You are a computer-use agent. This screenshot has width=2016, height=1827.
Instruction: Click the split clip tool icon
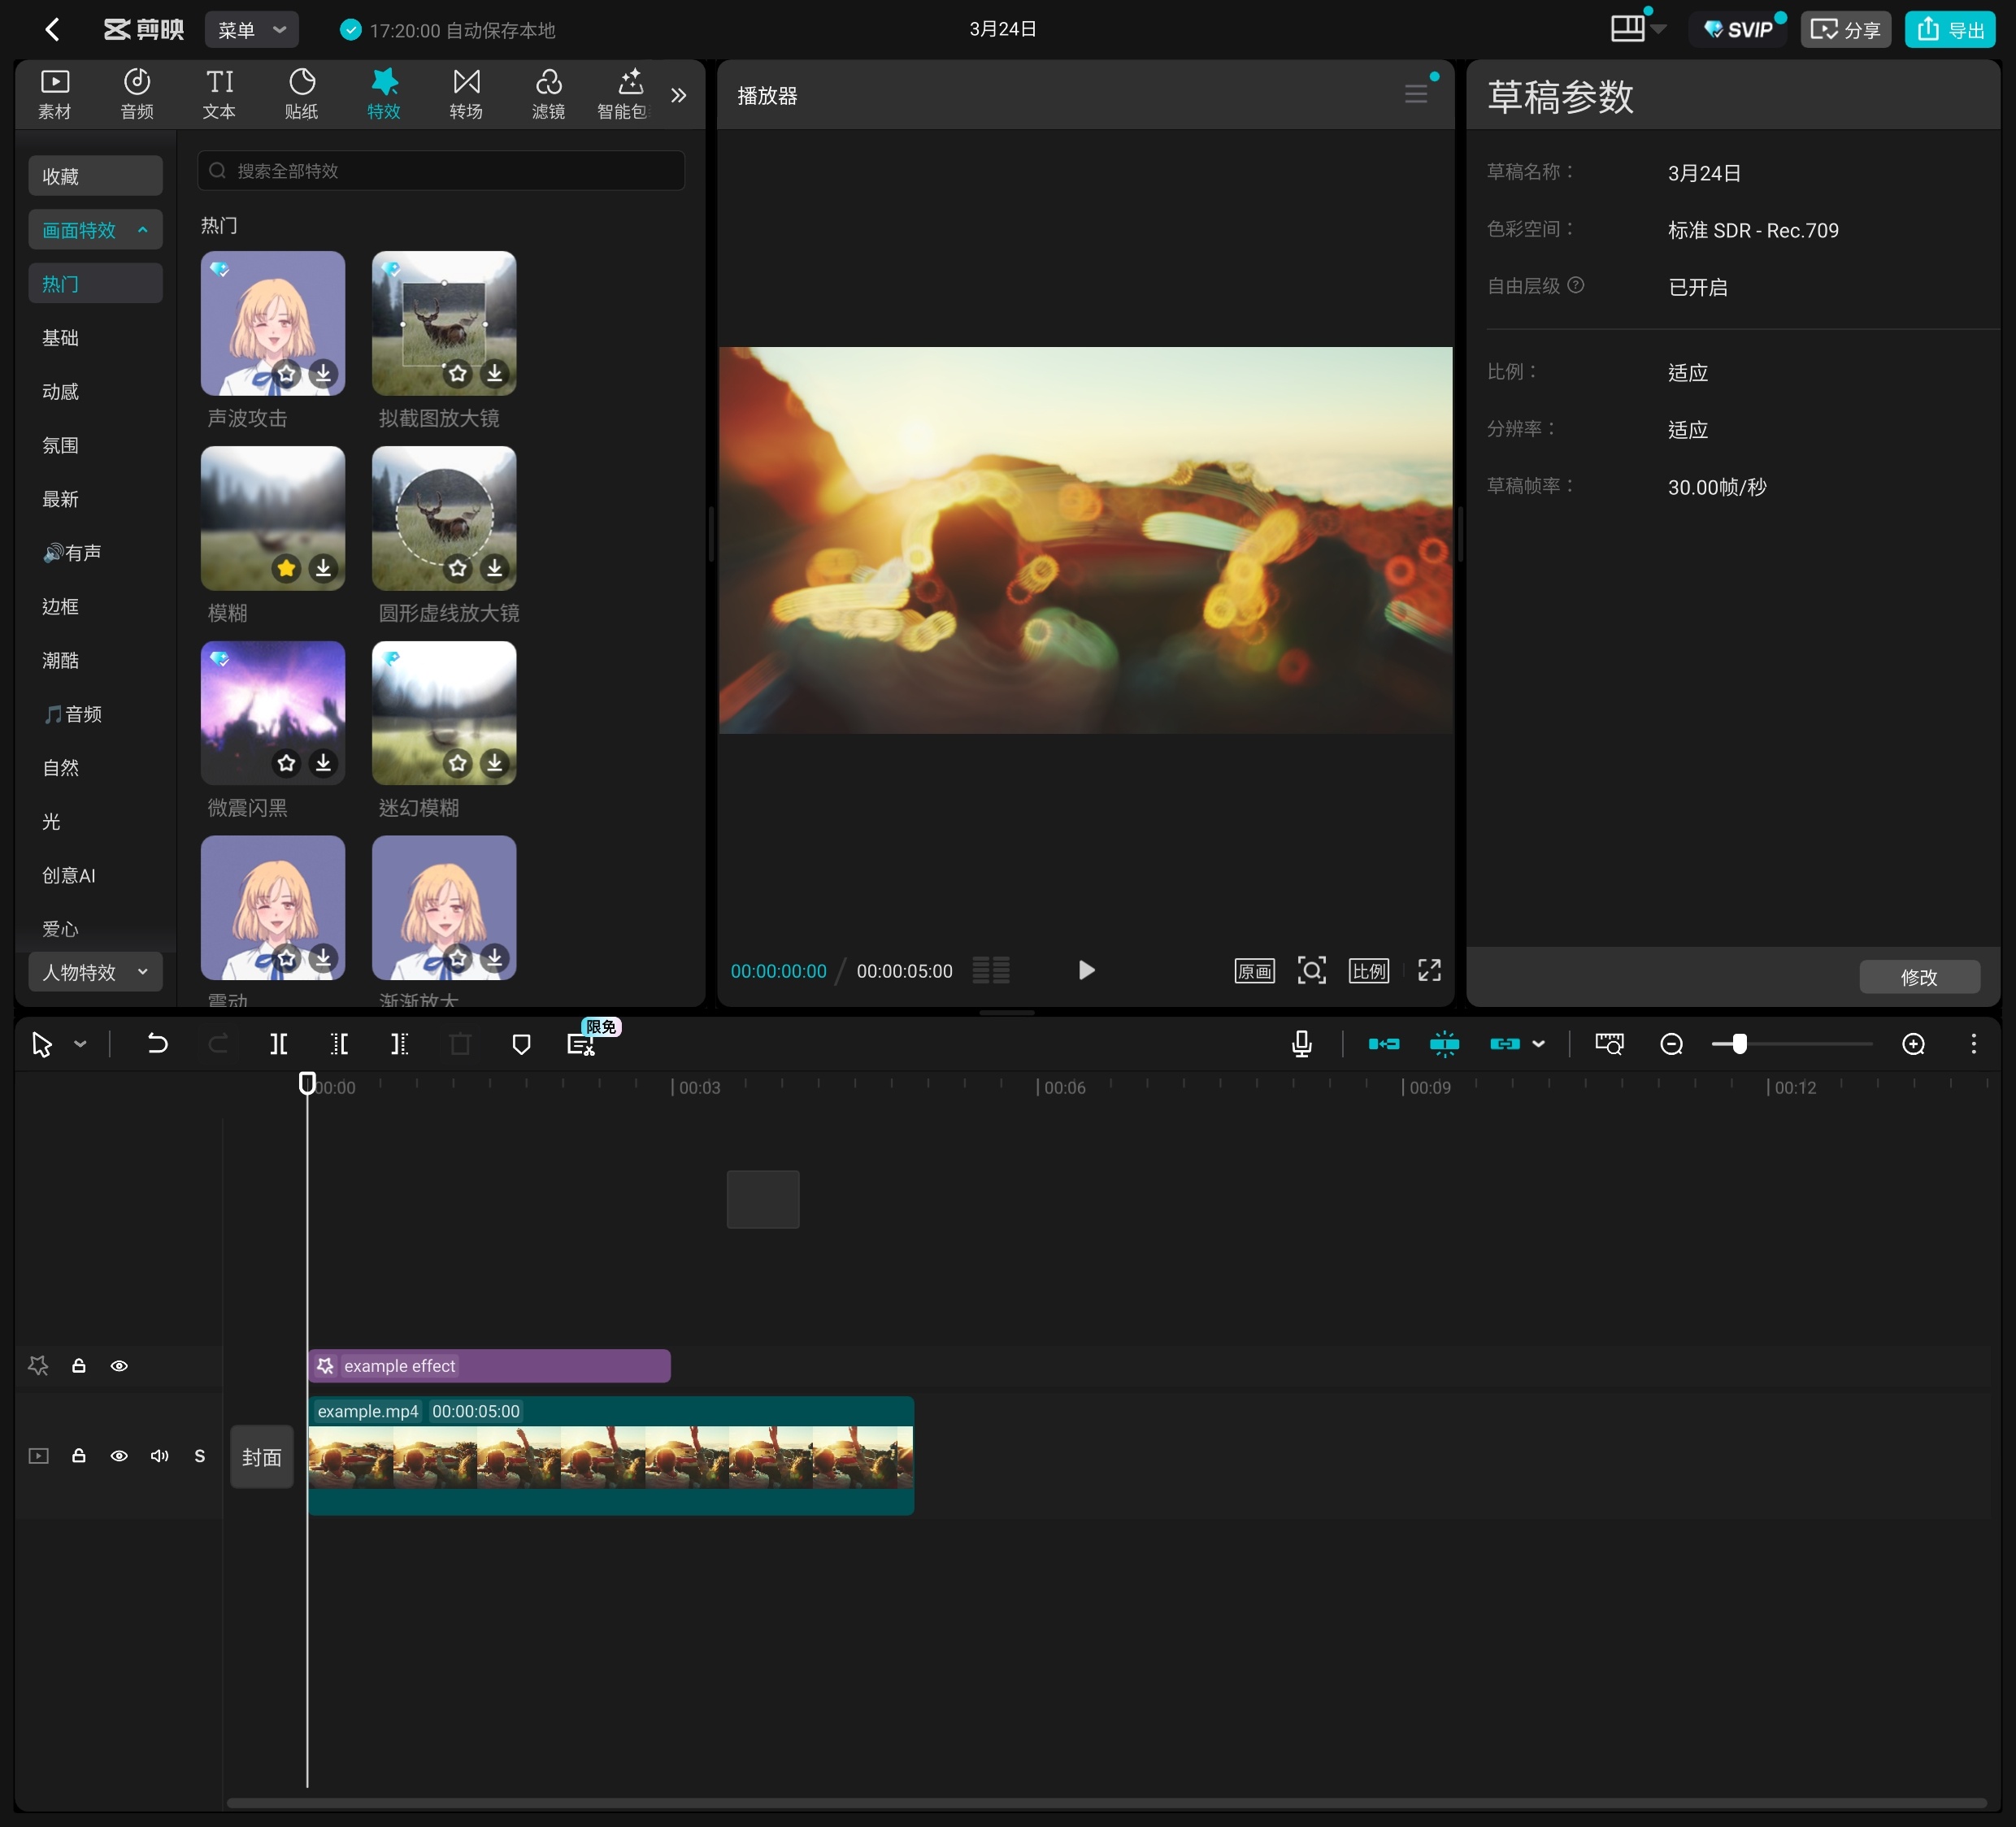279,1044
